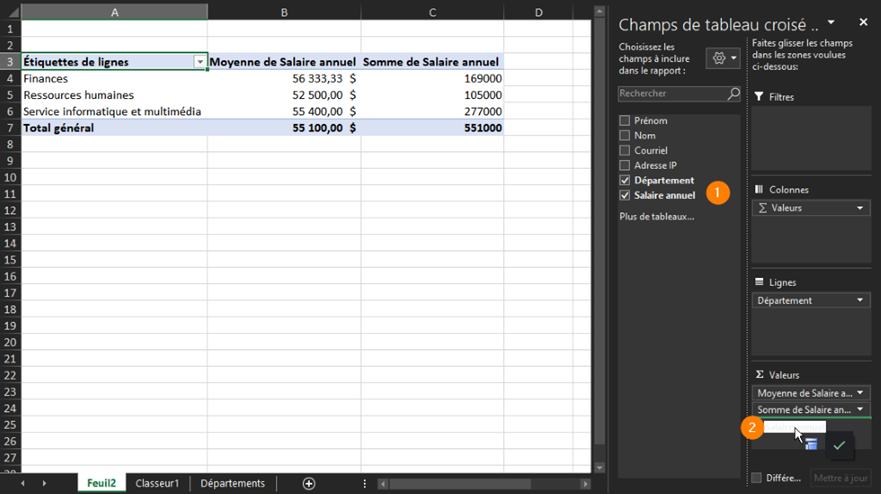Image resolution: width=881 pixels, height=494 pixels.
Task: Open the field list tools gear menu
Action: click(722, 58)
